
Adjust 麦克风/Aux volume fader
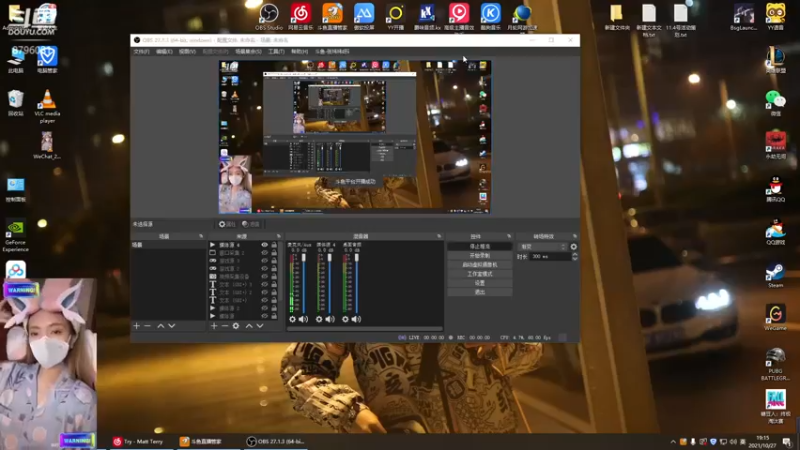click(304, 258)
